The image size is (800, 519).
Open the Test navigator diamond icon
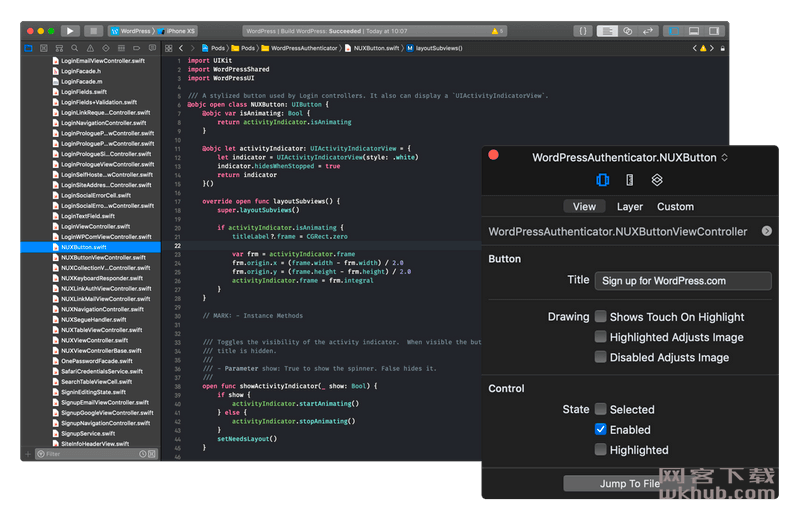click(106, 48)
